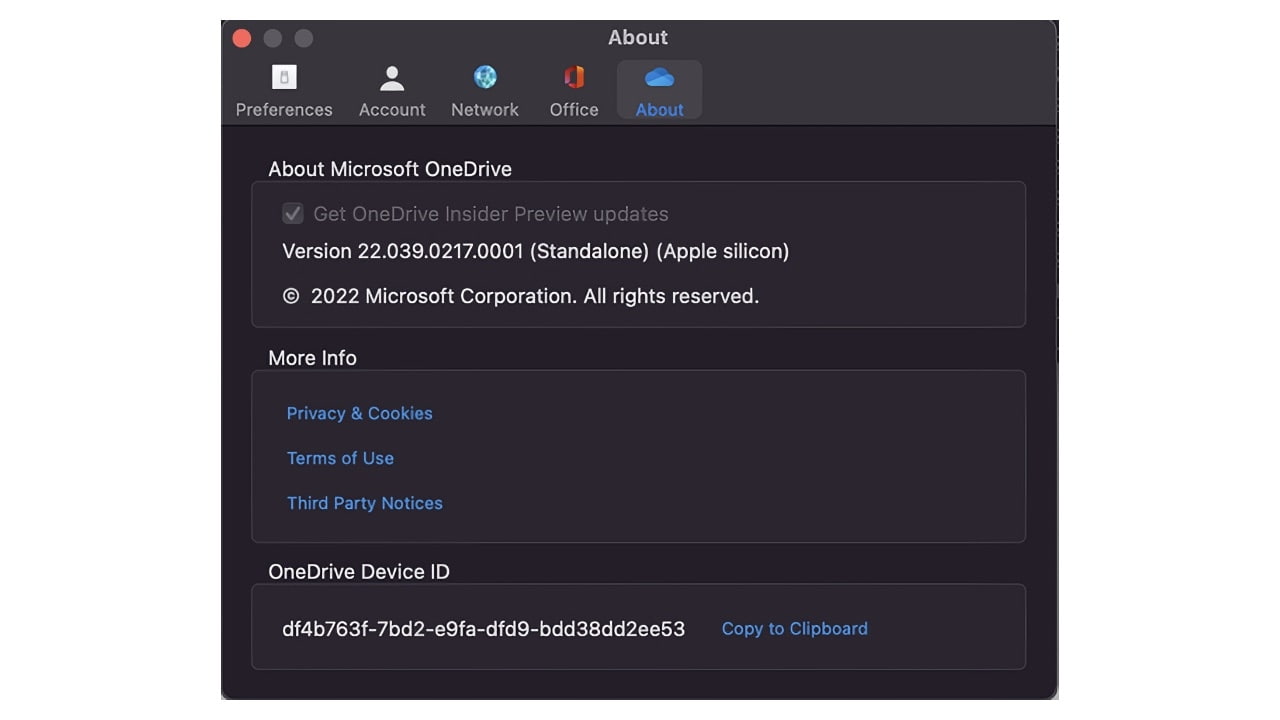The width and height of the screenshot is (1280, 720).
Task: Click the More Info section heading
Action: (x=312, y=357)
